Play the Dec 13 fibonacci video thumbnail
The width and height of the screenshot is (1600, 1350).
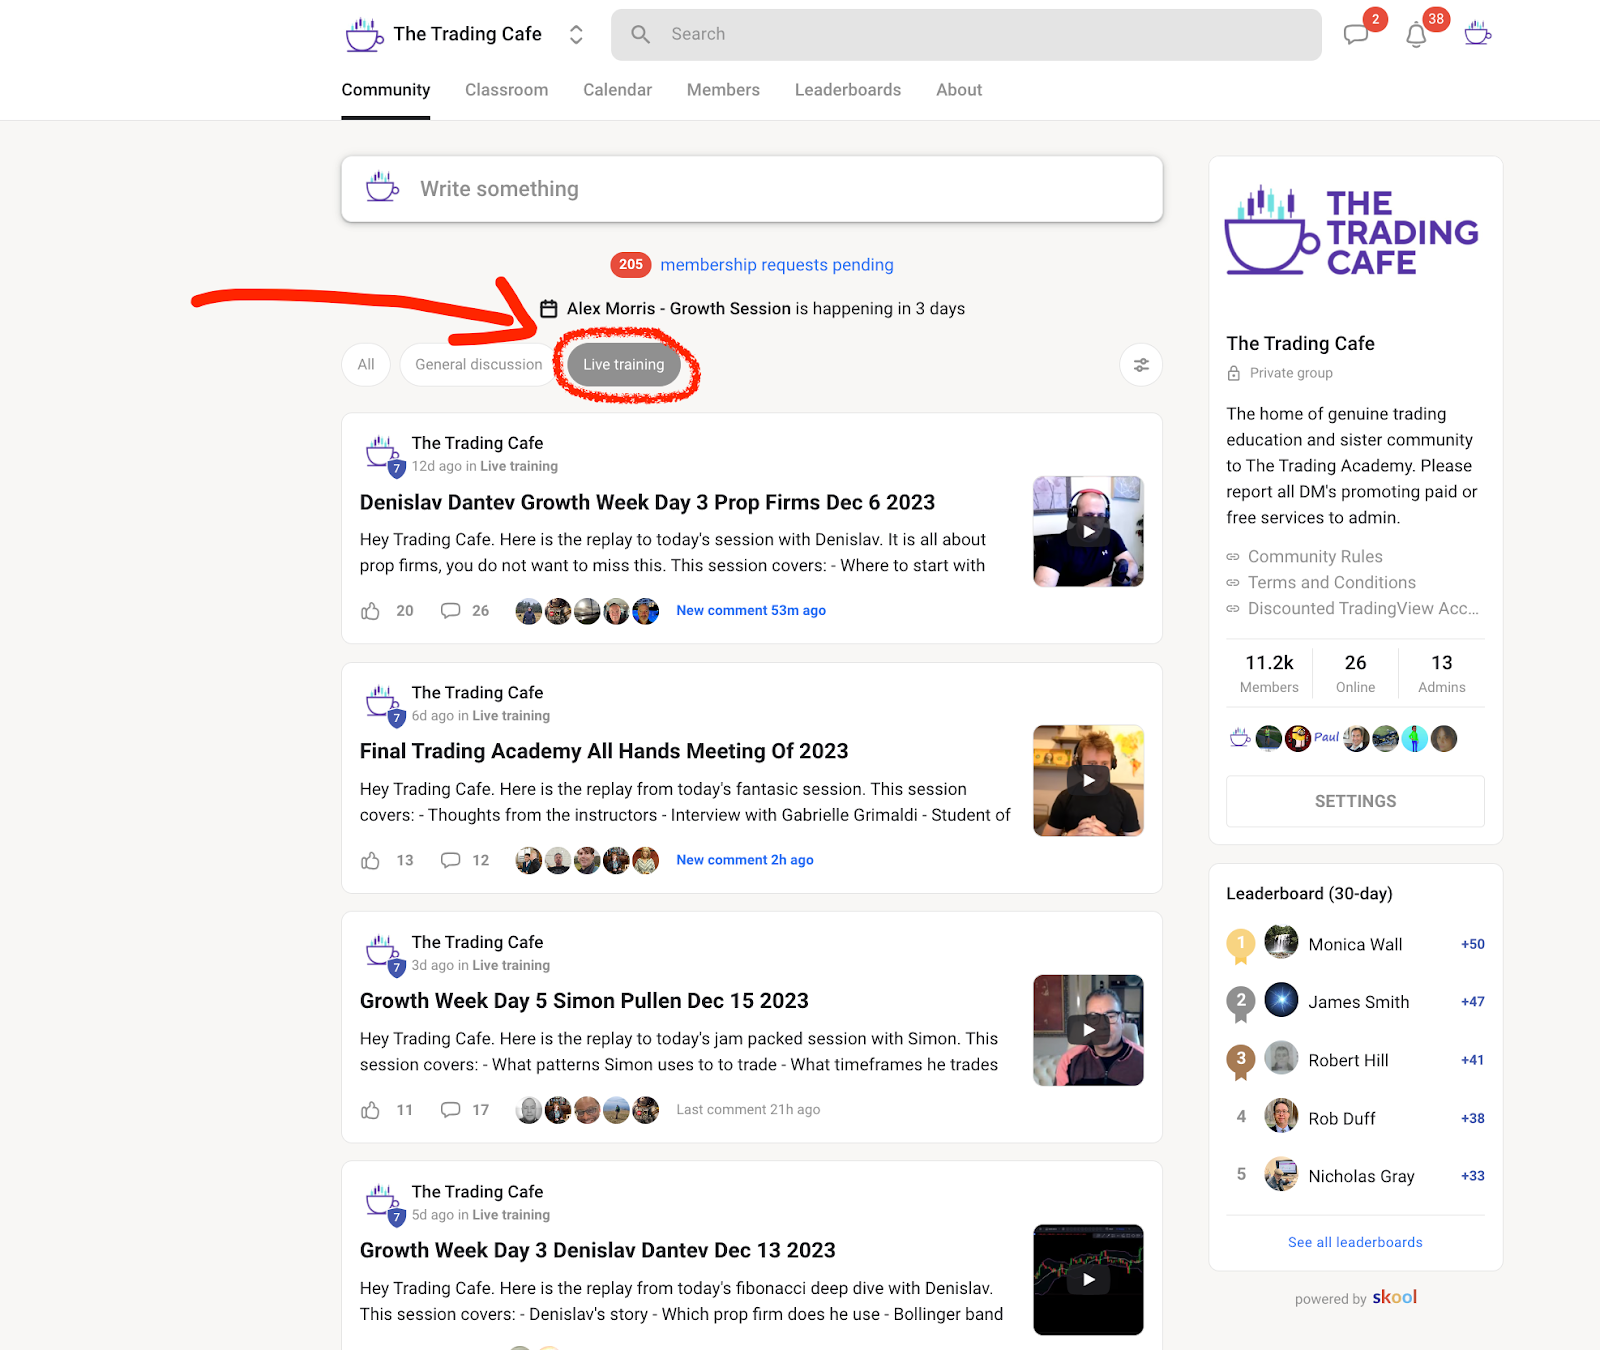pyautogui.click(x=1088, y=1280)
